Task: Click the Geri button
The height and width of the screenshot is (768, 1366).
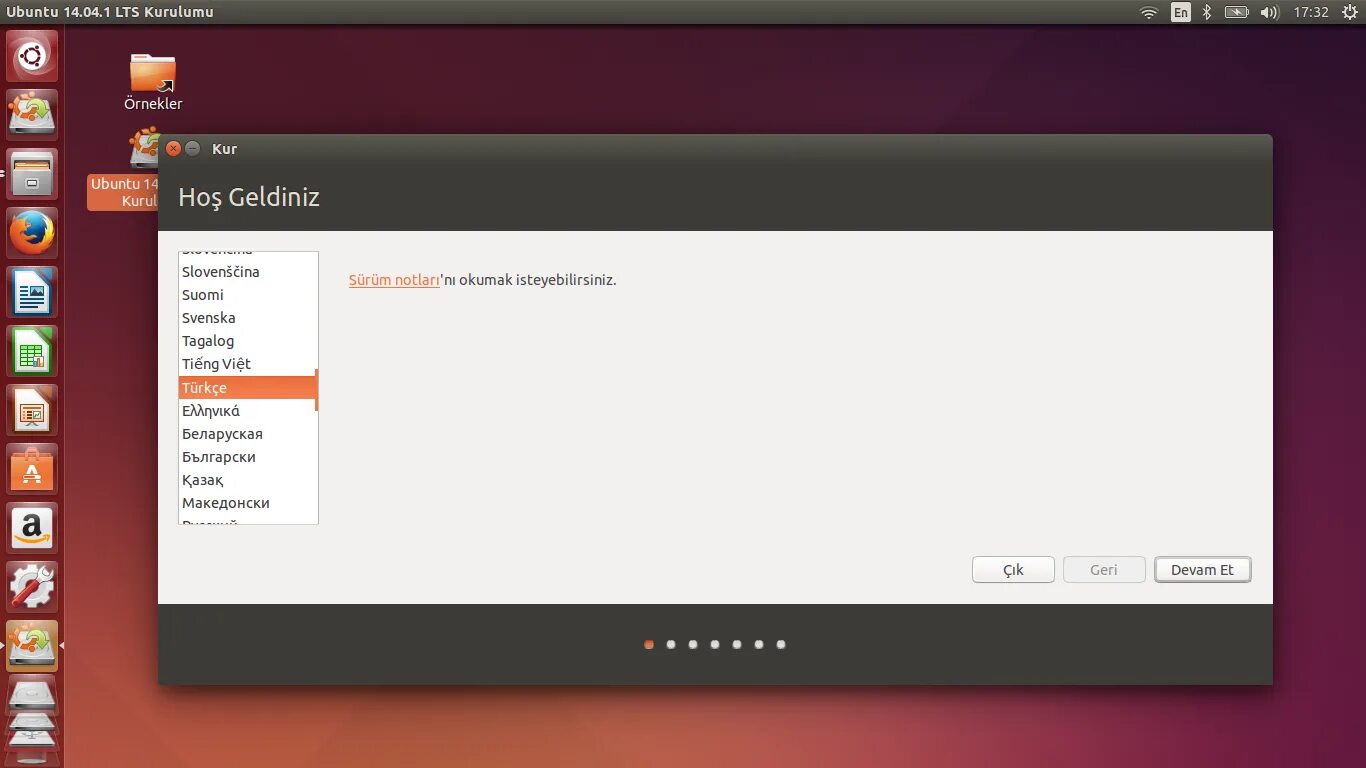Action: click(1104, 570)
